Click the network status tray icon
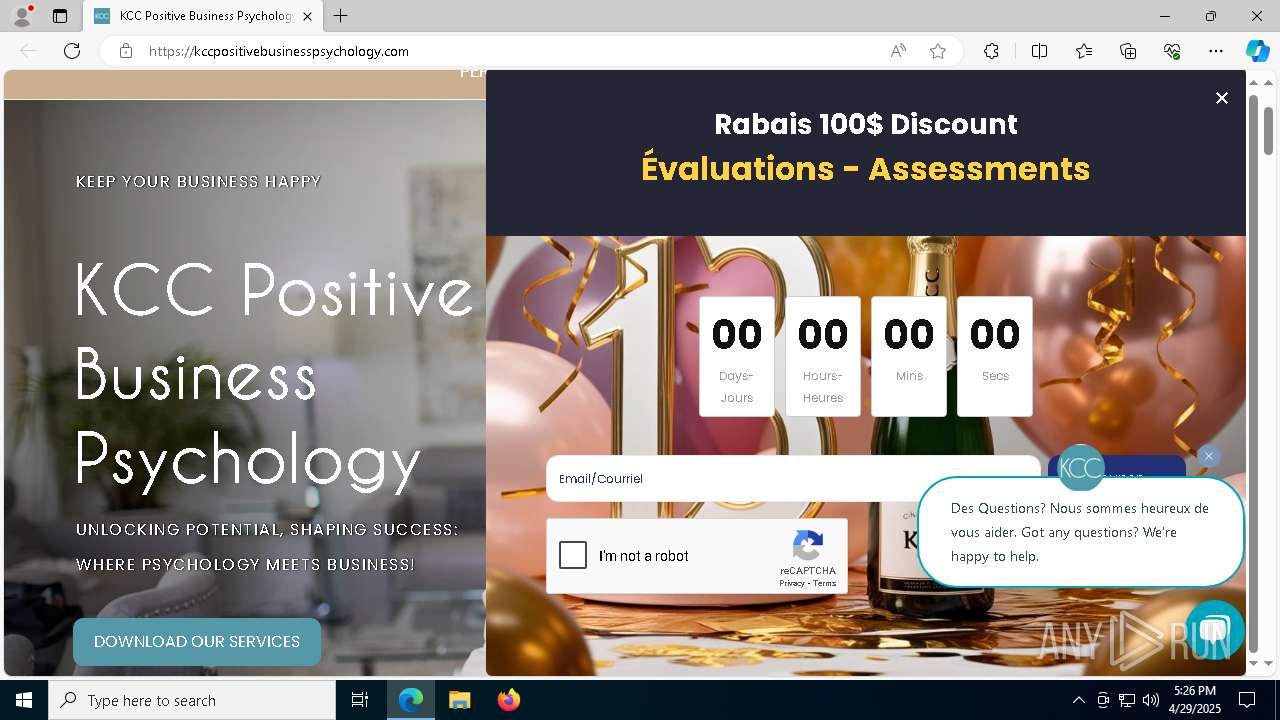The image size is (1280, 720). [1127, 700]
